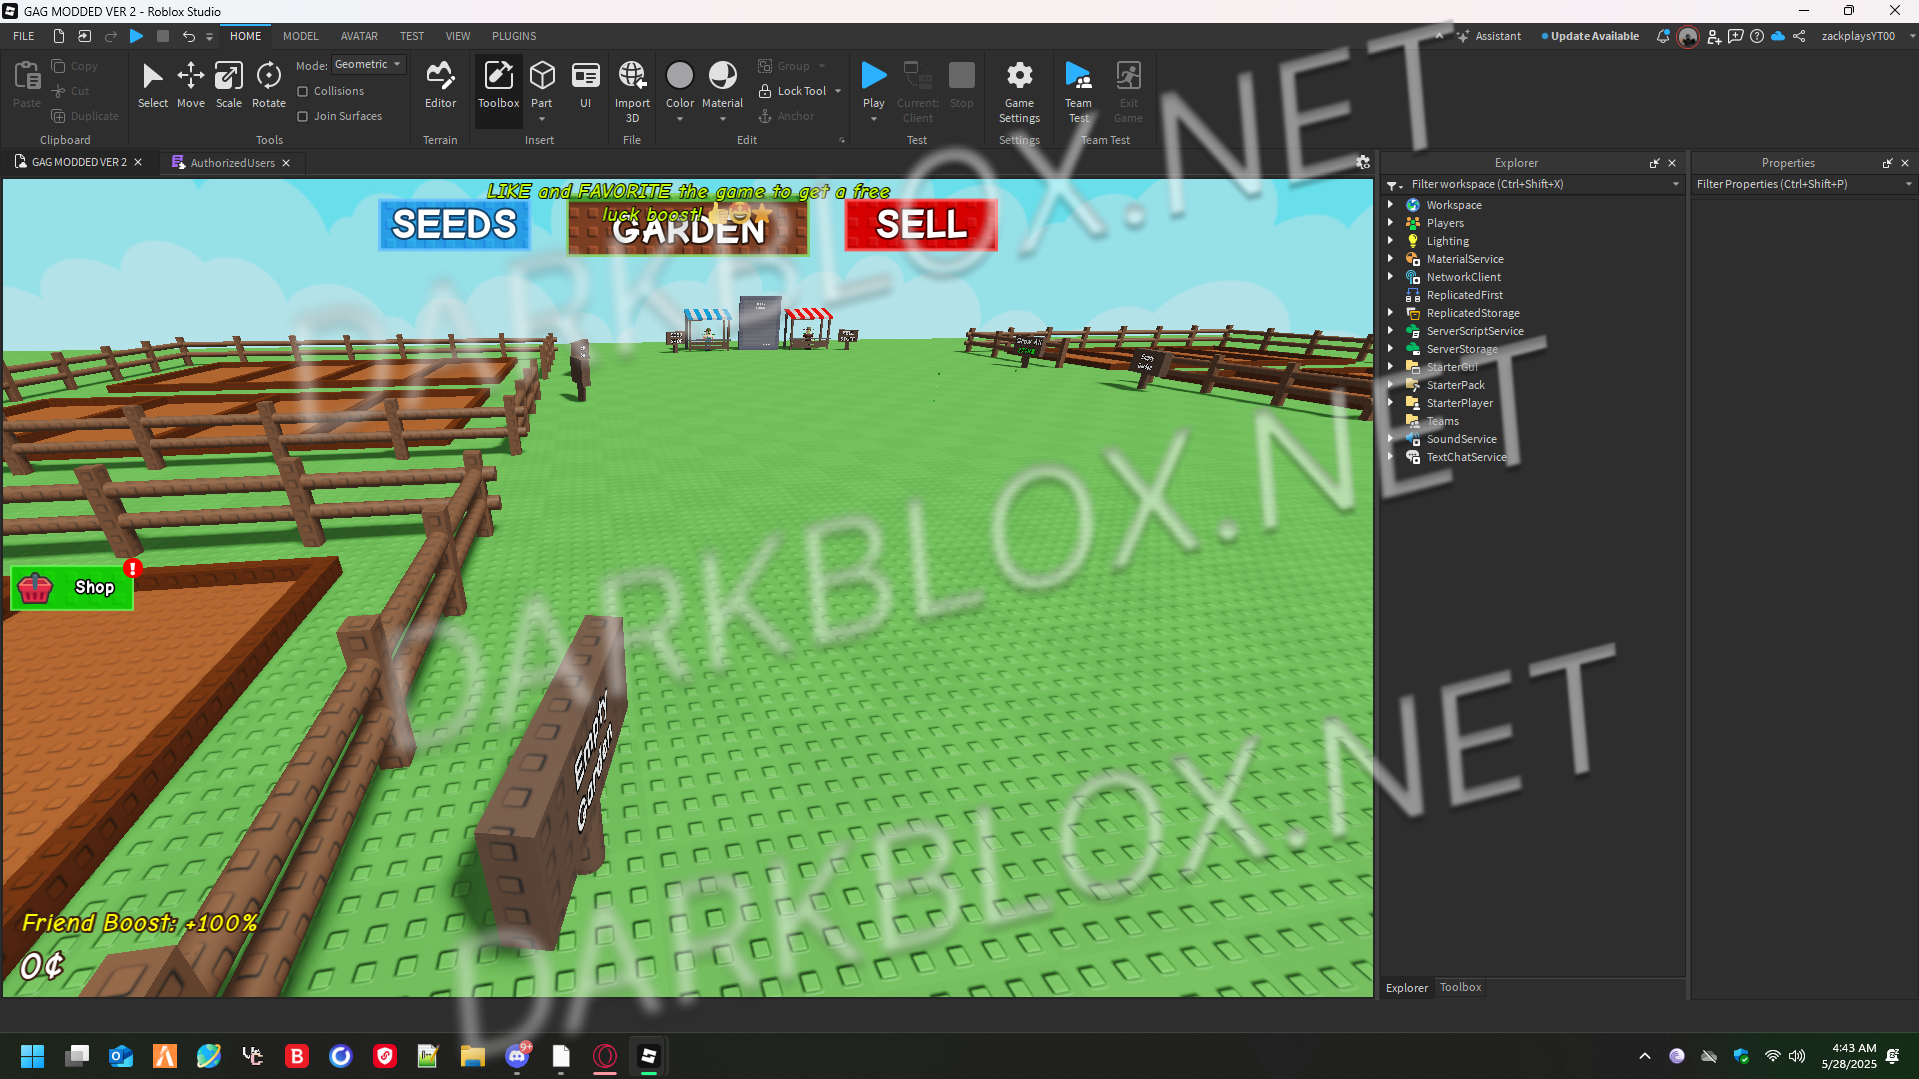Viewport: 1919px width, 1079px height.
Task: Expand the Lighting node
Action: pos(1390,241)
